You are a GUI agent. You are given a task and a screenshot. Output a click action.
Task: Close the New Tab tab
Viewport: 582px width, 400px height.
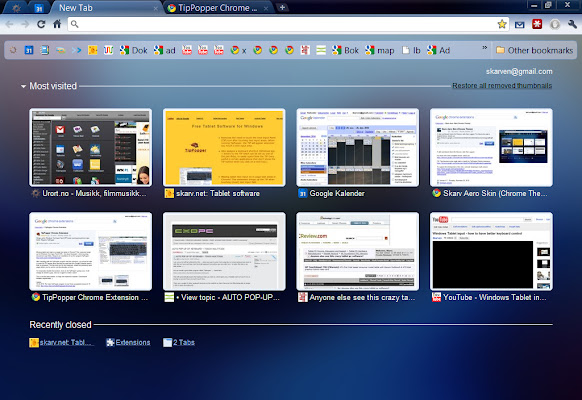(x=156, y=9)
